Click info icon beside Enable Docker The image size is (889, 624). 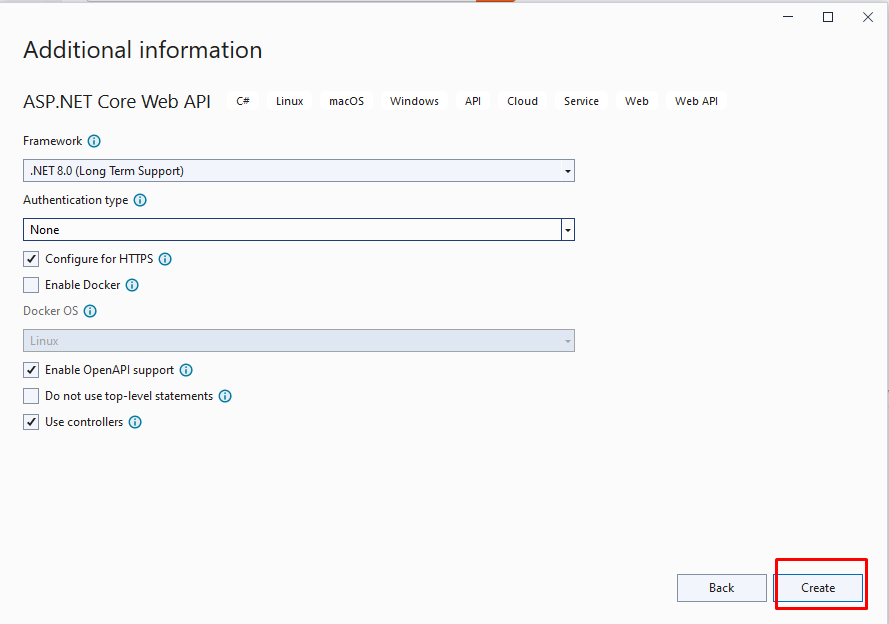pos(132,285)
